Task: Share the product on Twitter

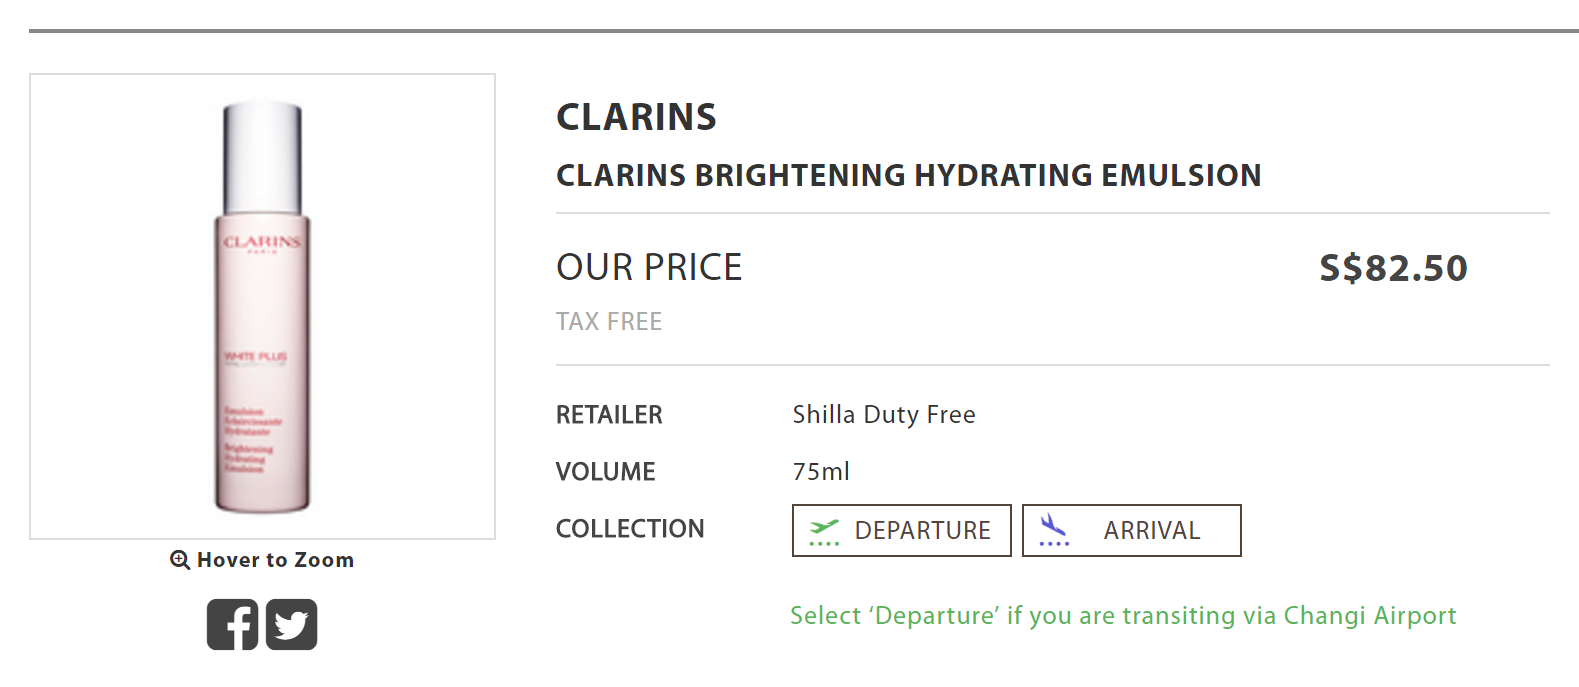Action: click(291, 625)
